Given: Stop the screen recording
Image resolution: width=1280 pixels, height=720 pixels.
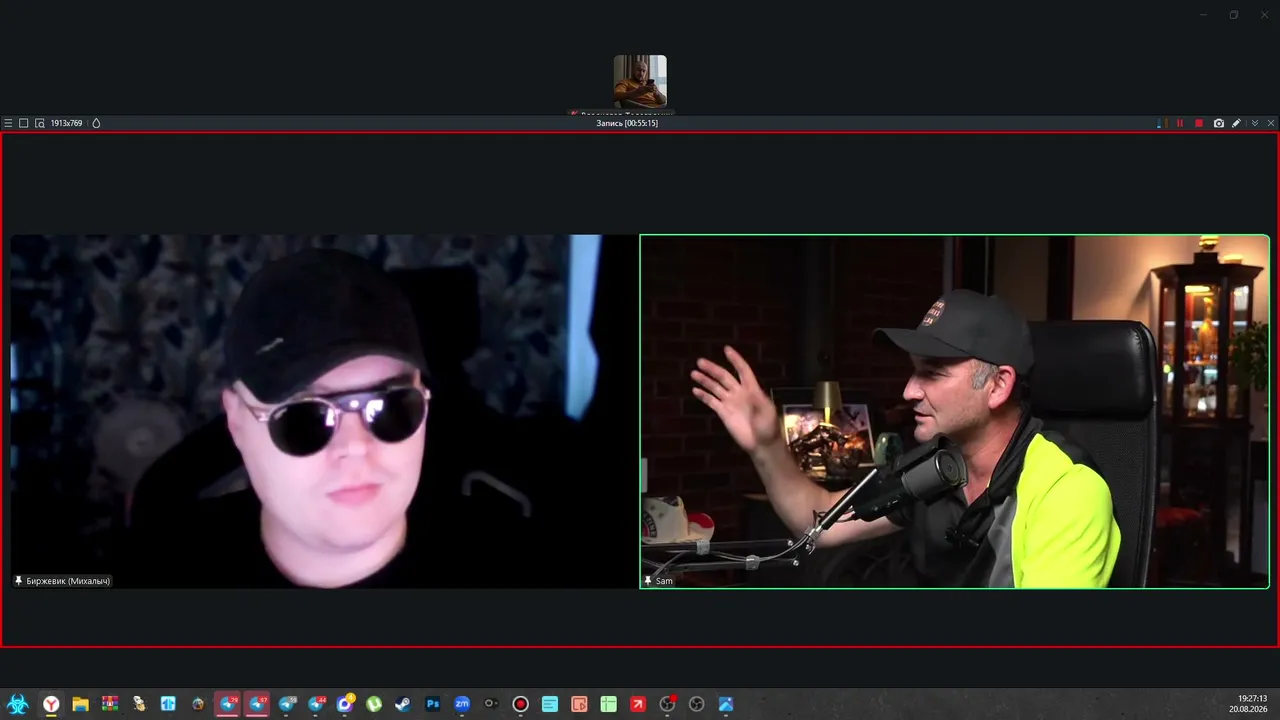Looking at the screenshot, I should [1199, 123].
